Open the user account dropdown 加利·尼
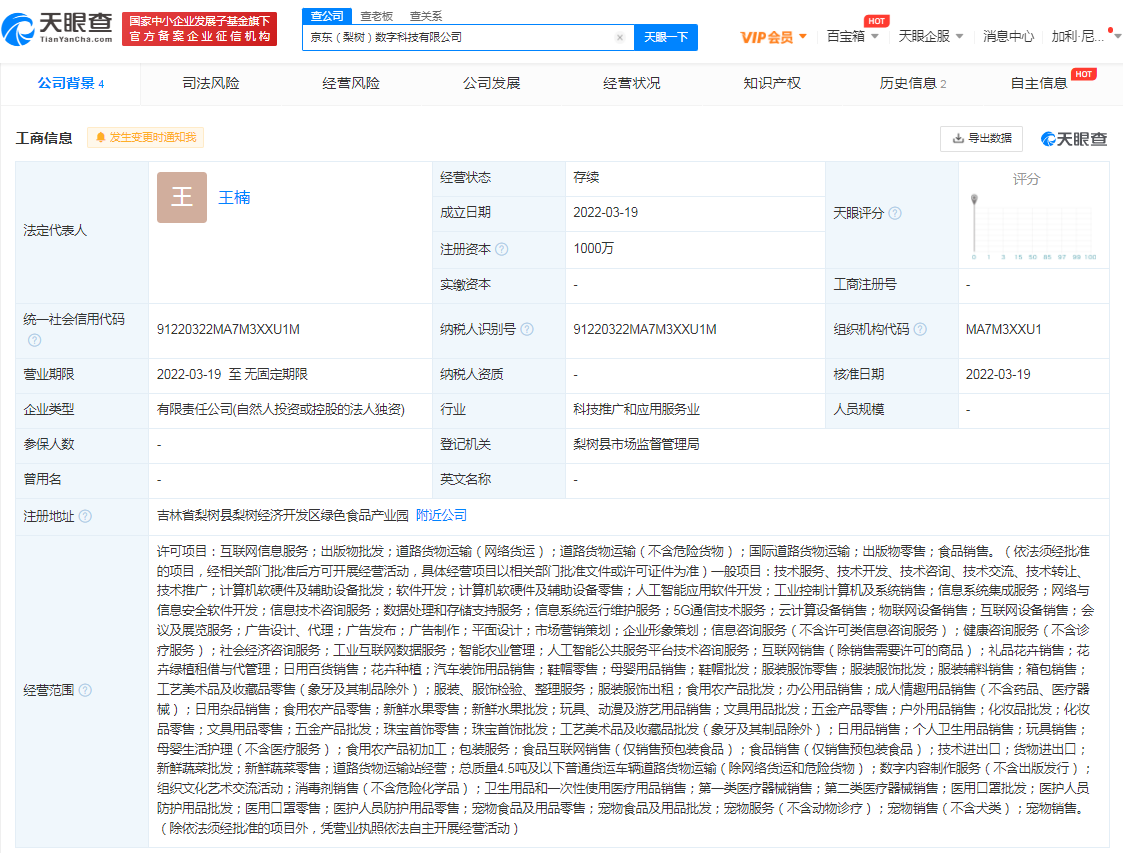The width and height of the screenshot is (1123, 853). point(1084,37)
